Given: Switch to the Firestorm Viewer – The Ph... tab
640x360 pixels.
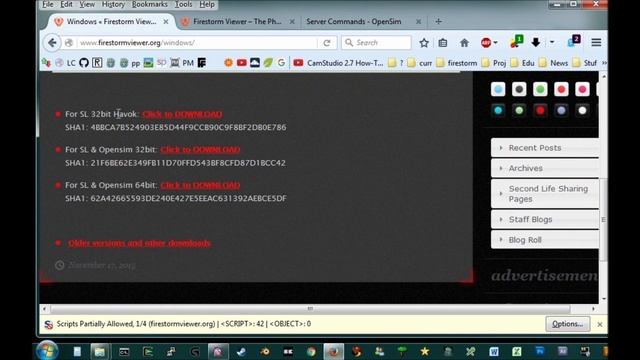Looking at the screenshot, I should pos(237,22).
